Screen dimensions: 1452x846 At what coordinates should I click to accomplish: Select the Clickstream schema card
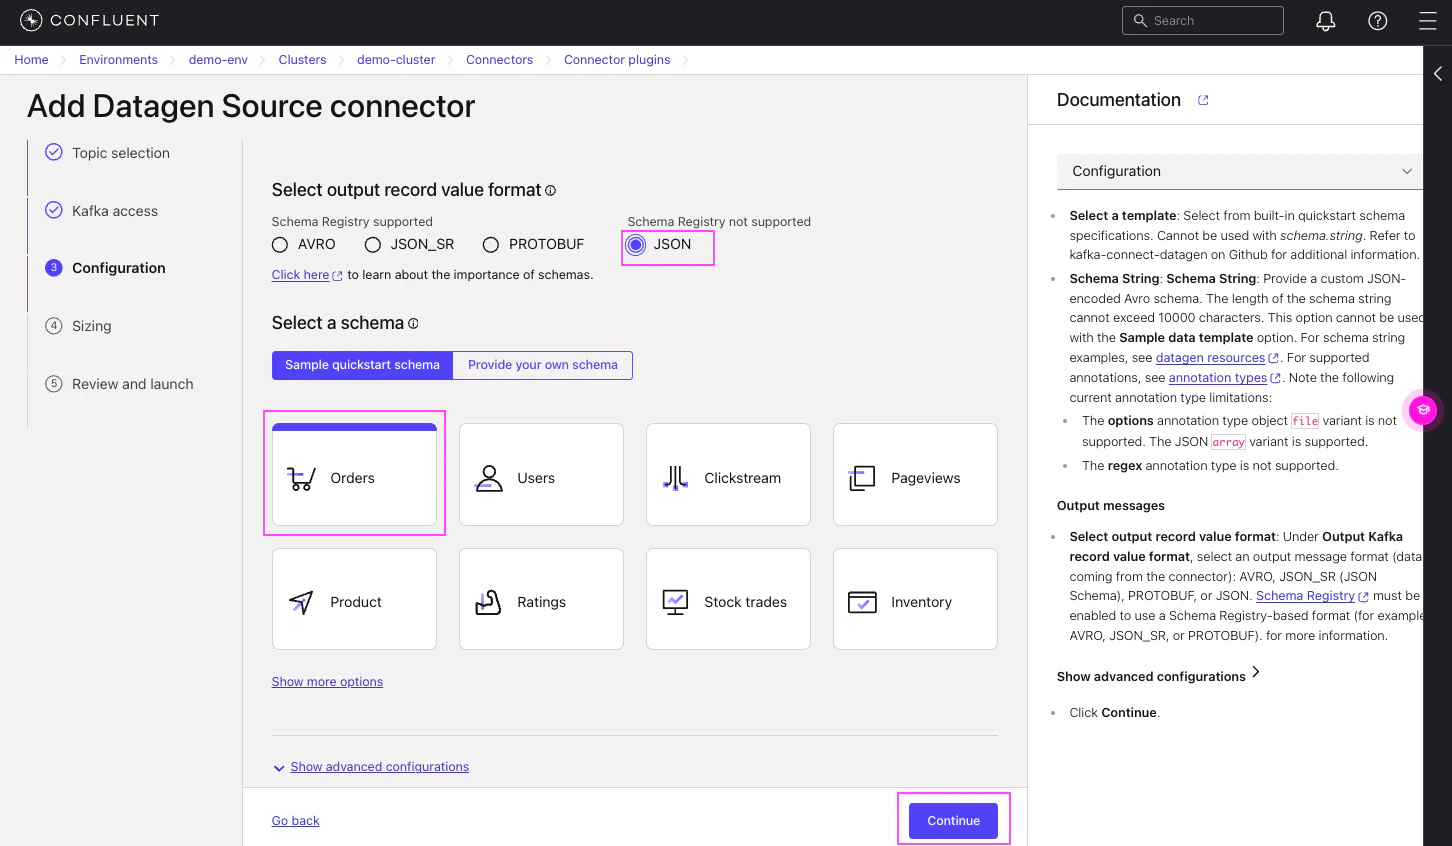coord(728,474)
